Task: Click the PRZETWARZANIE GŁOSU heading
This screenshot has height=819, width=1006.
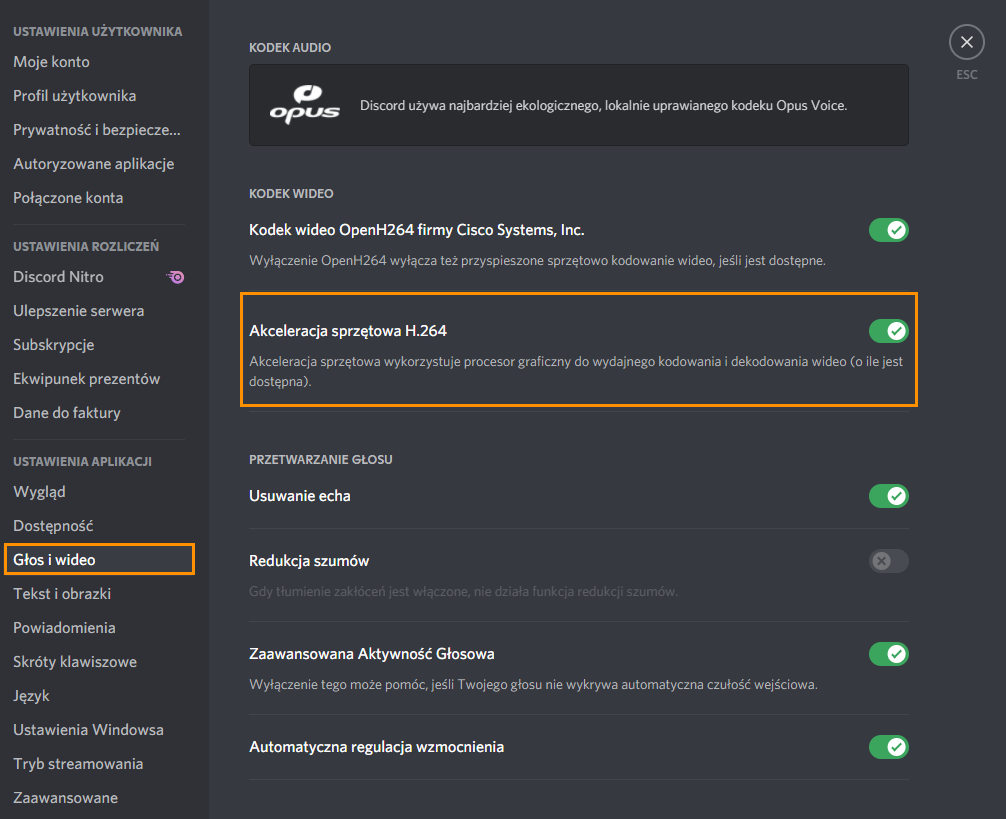Action: pyautogui.click(x=321, y=460)
